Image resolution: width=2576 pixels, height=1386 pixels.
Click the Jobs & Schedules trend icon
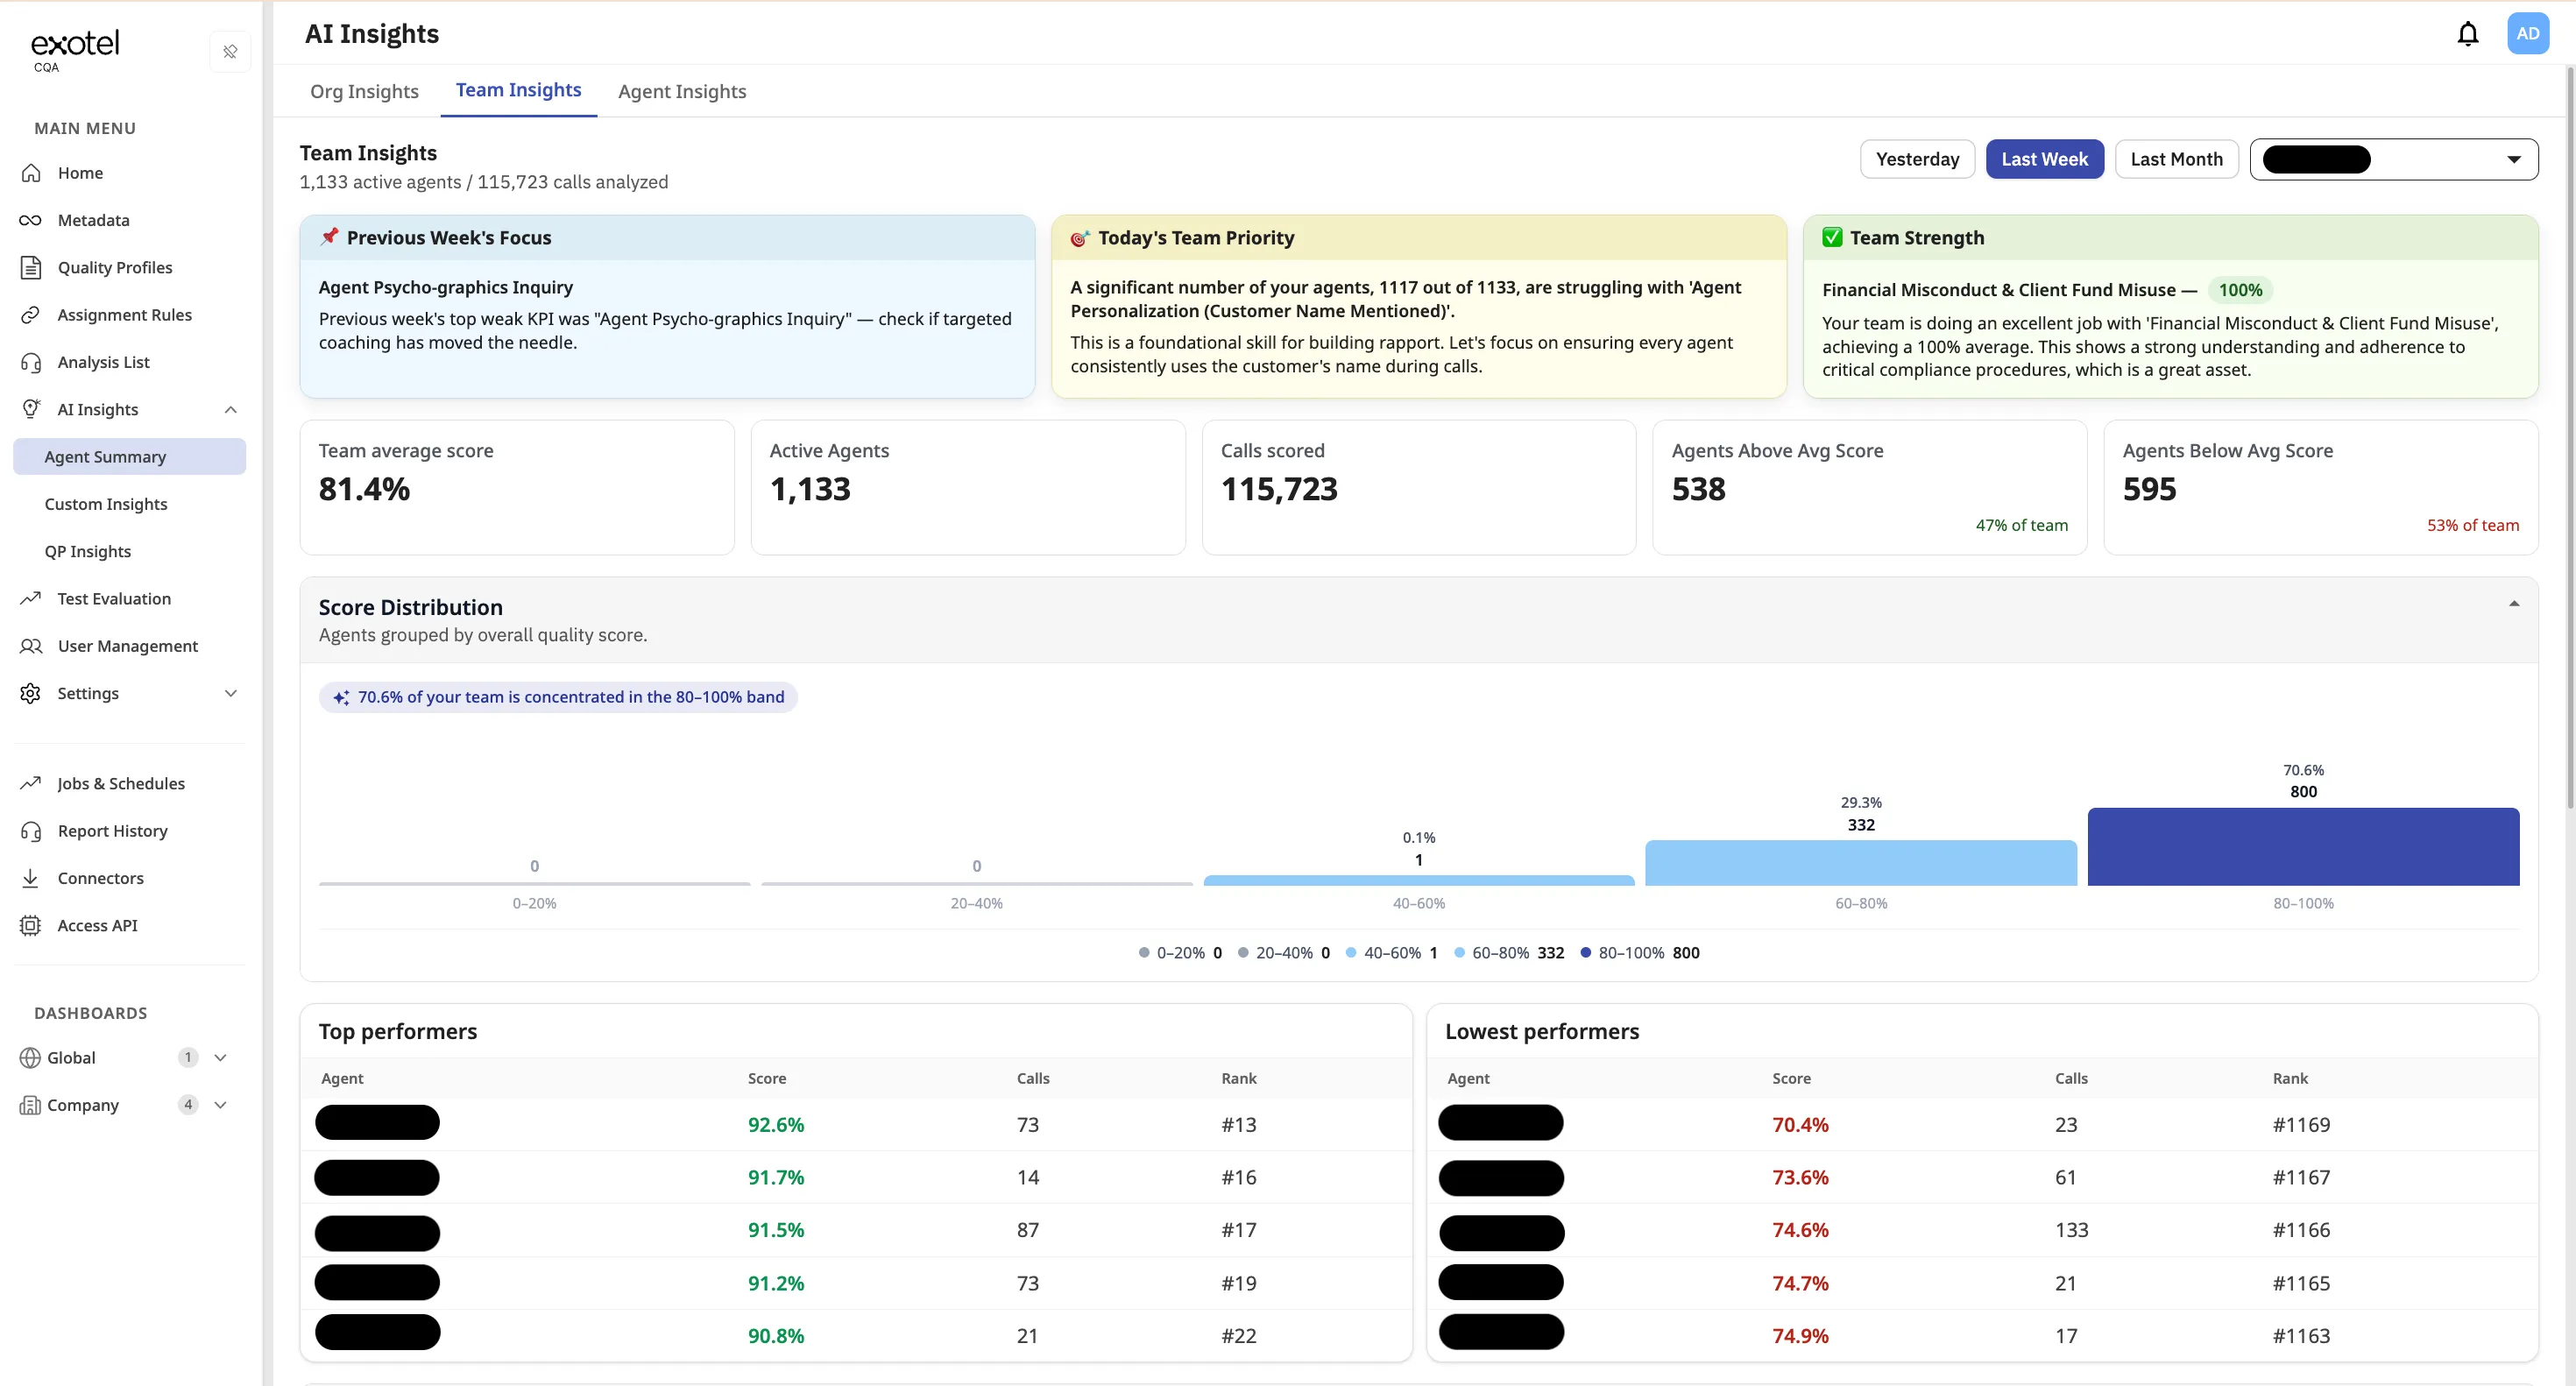tap(31, 783)
